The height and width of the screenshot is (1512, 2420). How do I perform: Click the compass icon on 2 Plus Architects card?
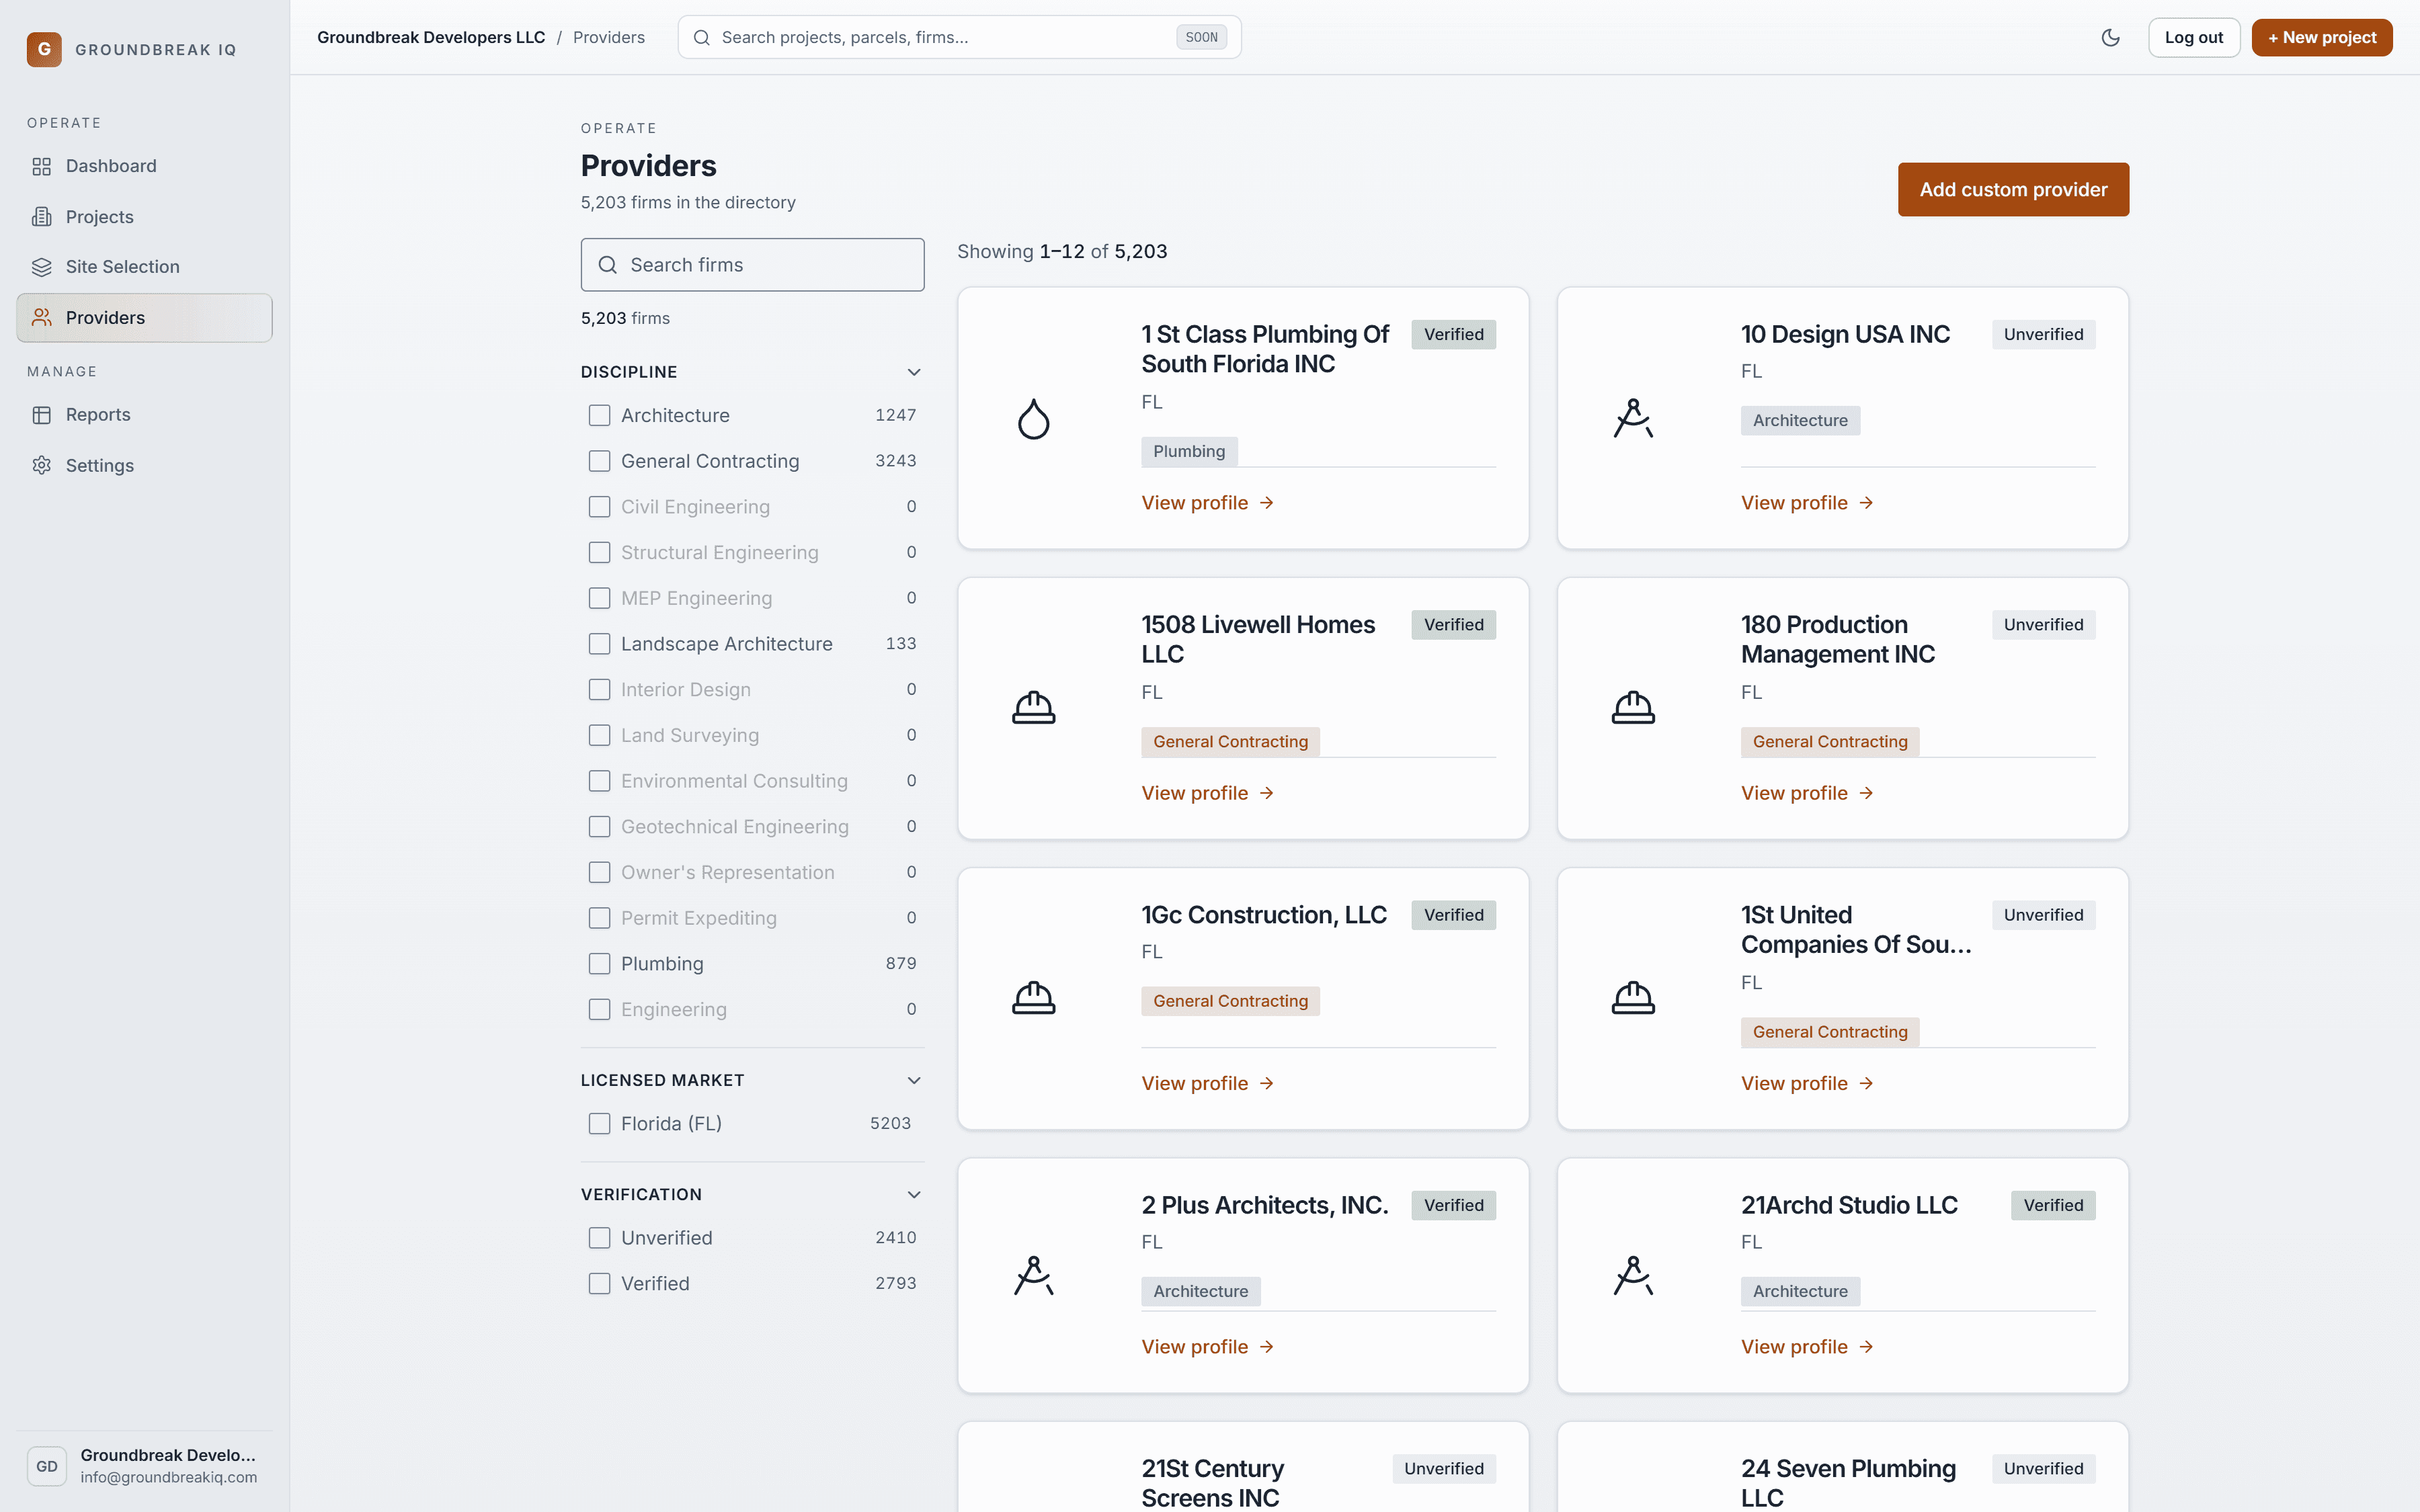pyautogui.click(x=1033, y=1276)
